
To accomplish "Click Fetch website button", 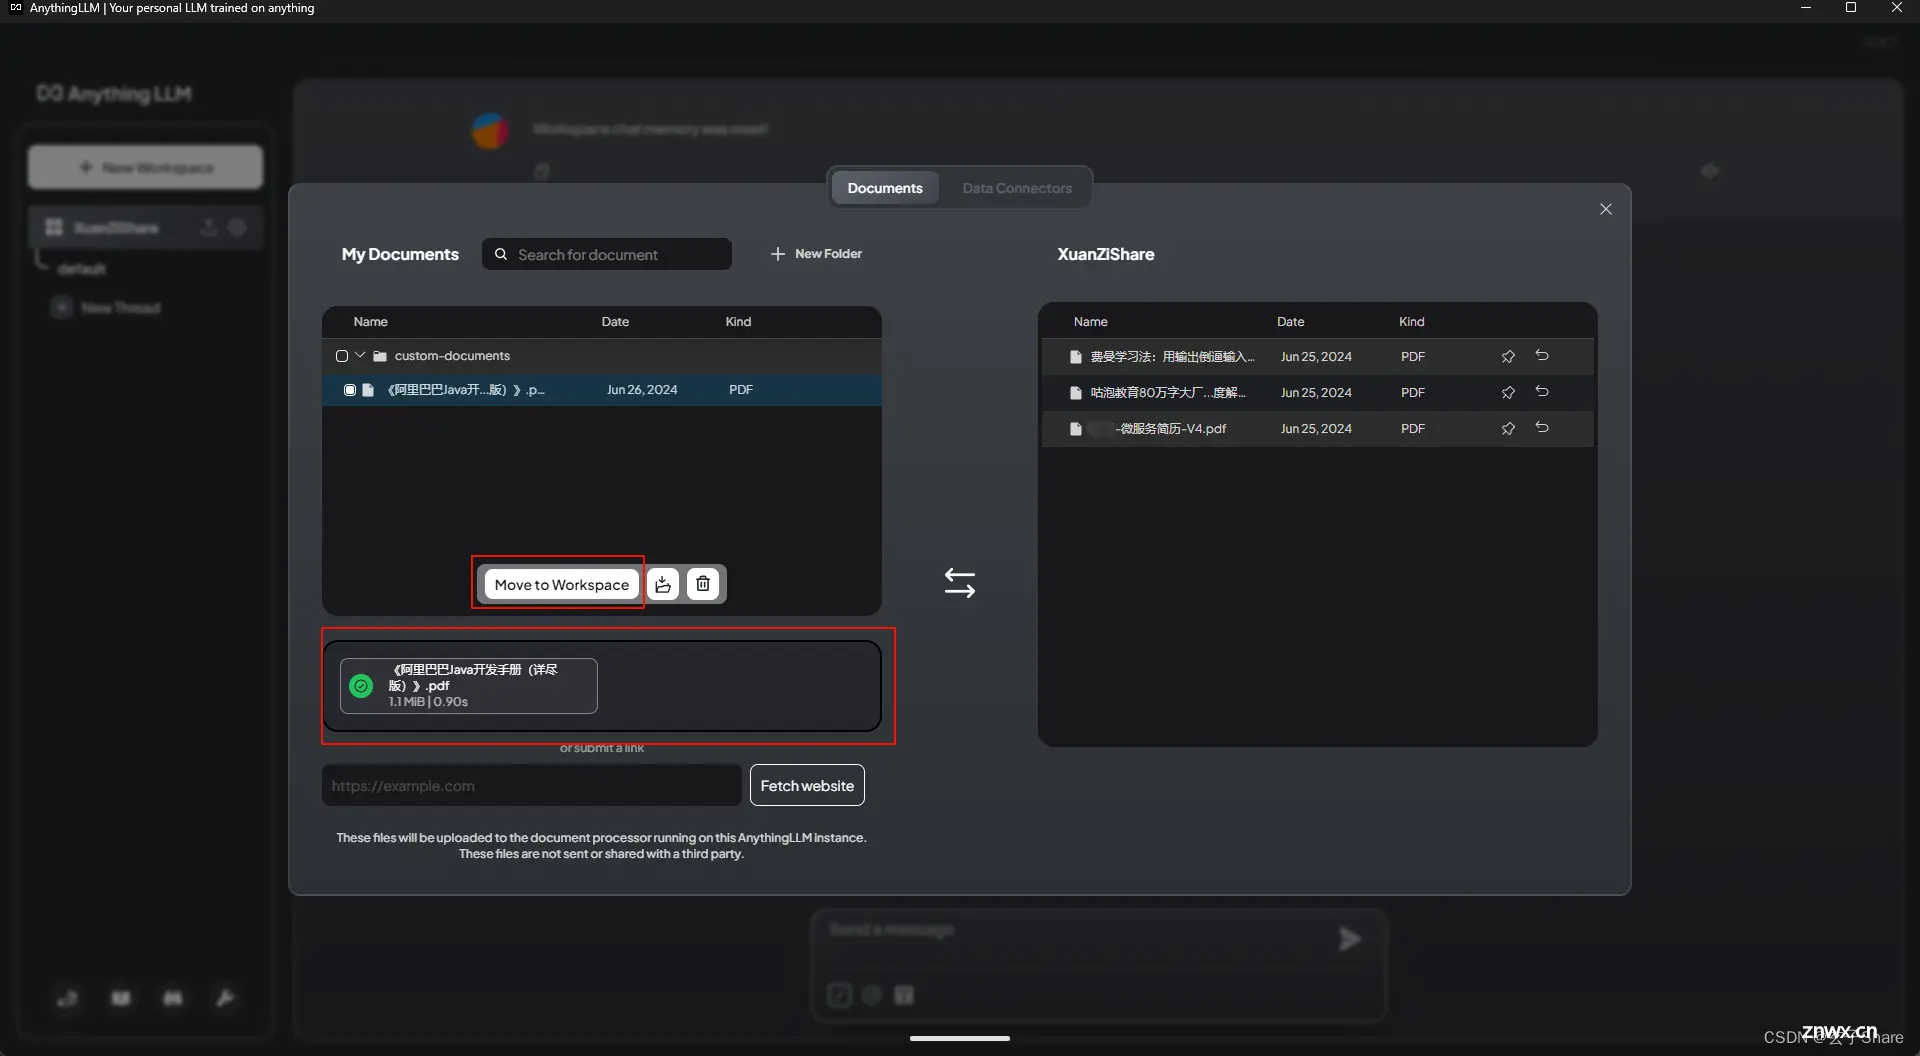I will (807, 786).
